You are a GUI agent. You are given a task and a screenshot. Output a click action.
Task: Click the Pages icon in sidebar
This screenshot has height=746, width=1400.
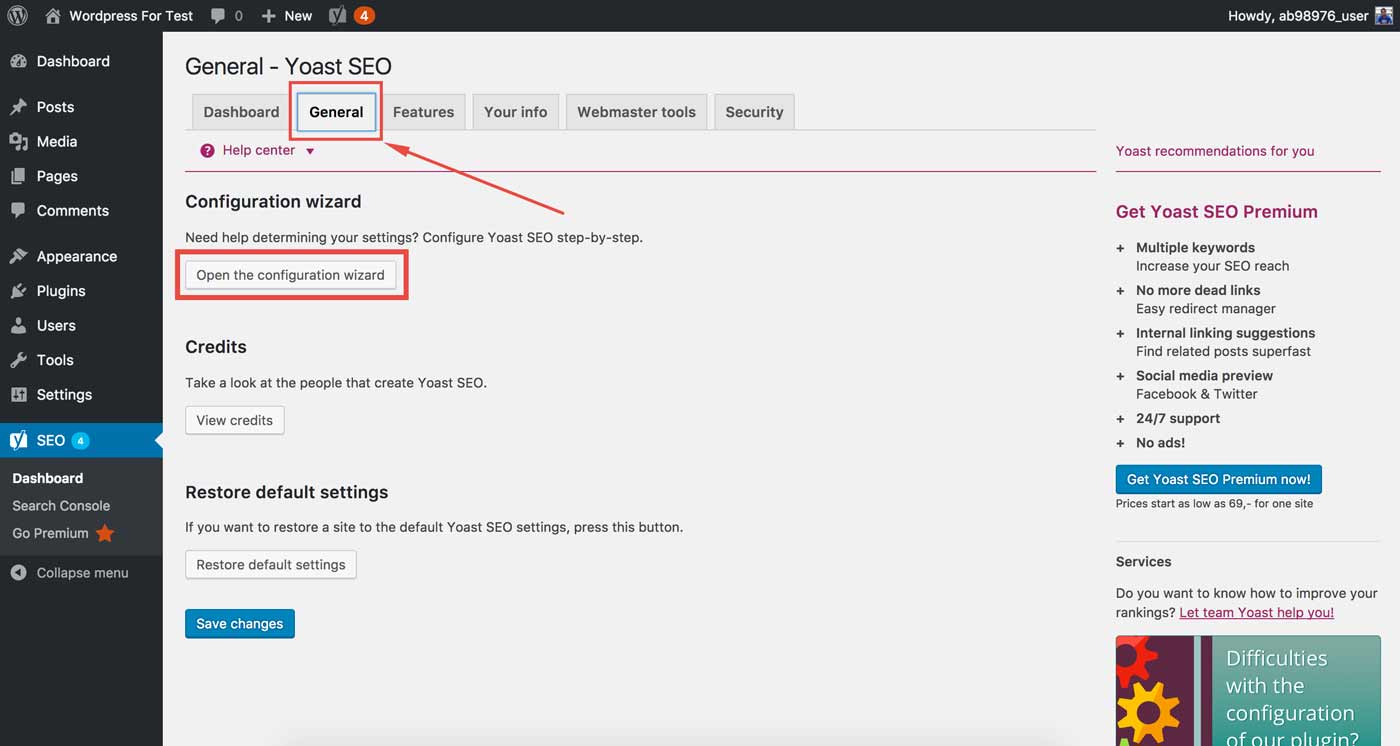(18, 176)
